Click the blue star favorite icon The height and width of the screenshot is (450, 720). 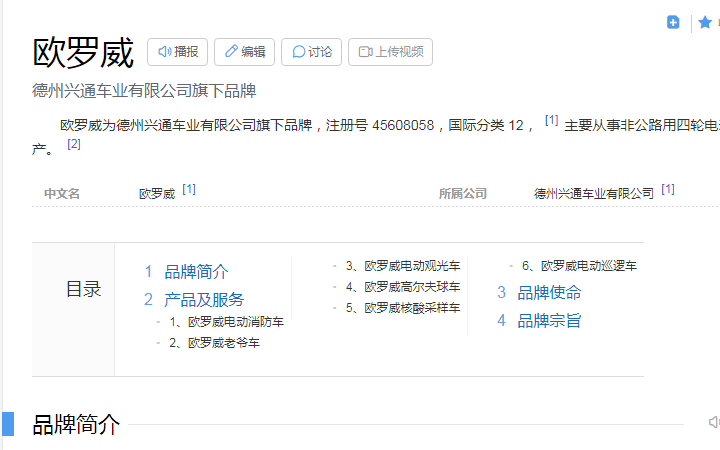point(705,22)
